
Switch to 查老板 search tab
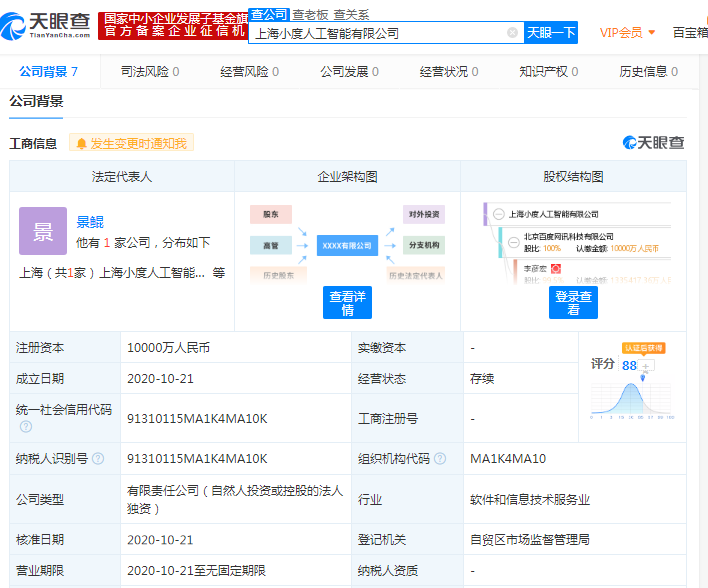310,15
